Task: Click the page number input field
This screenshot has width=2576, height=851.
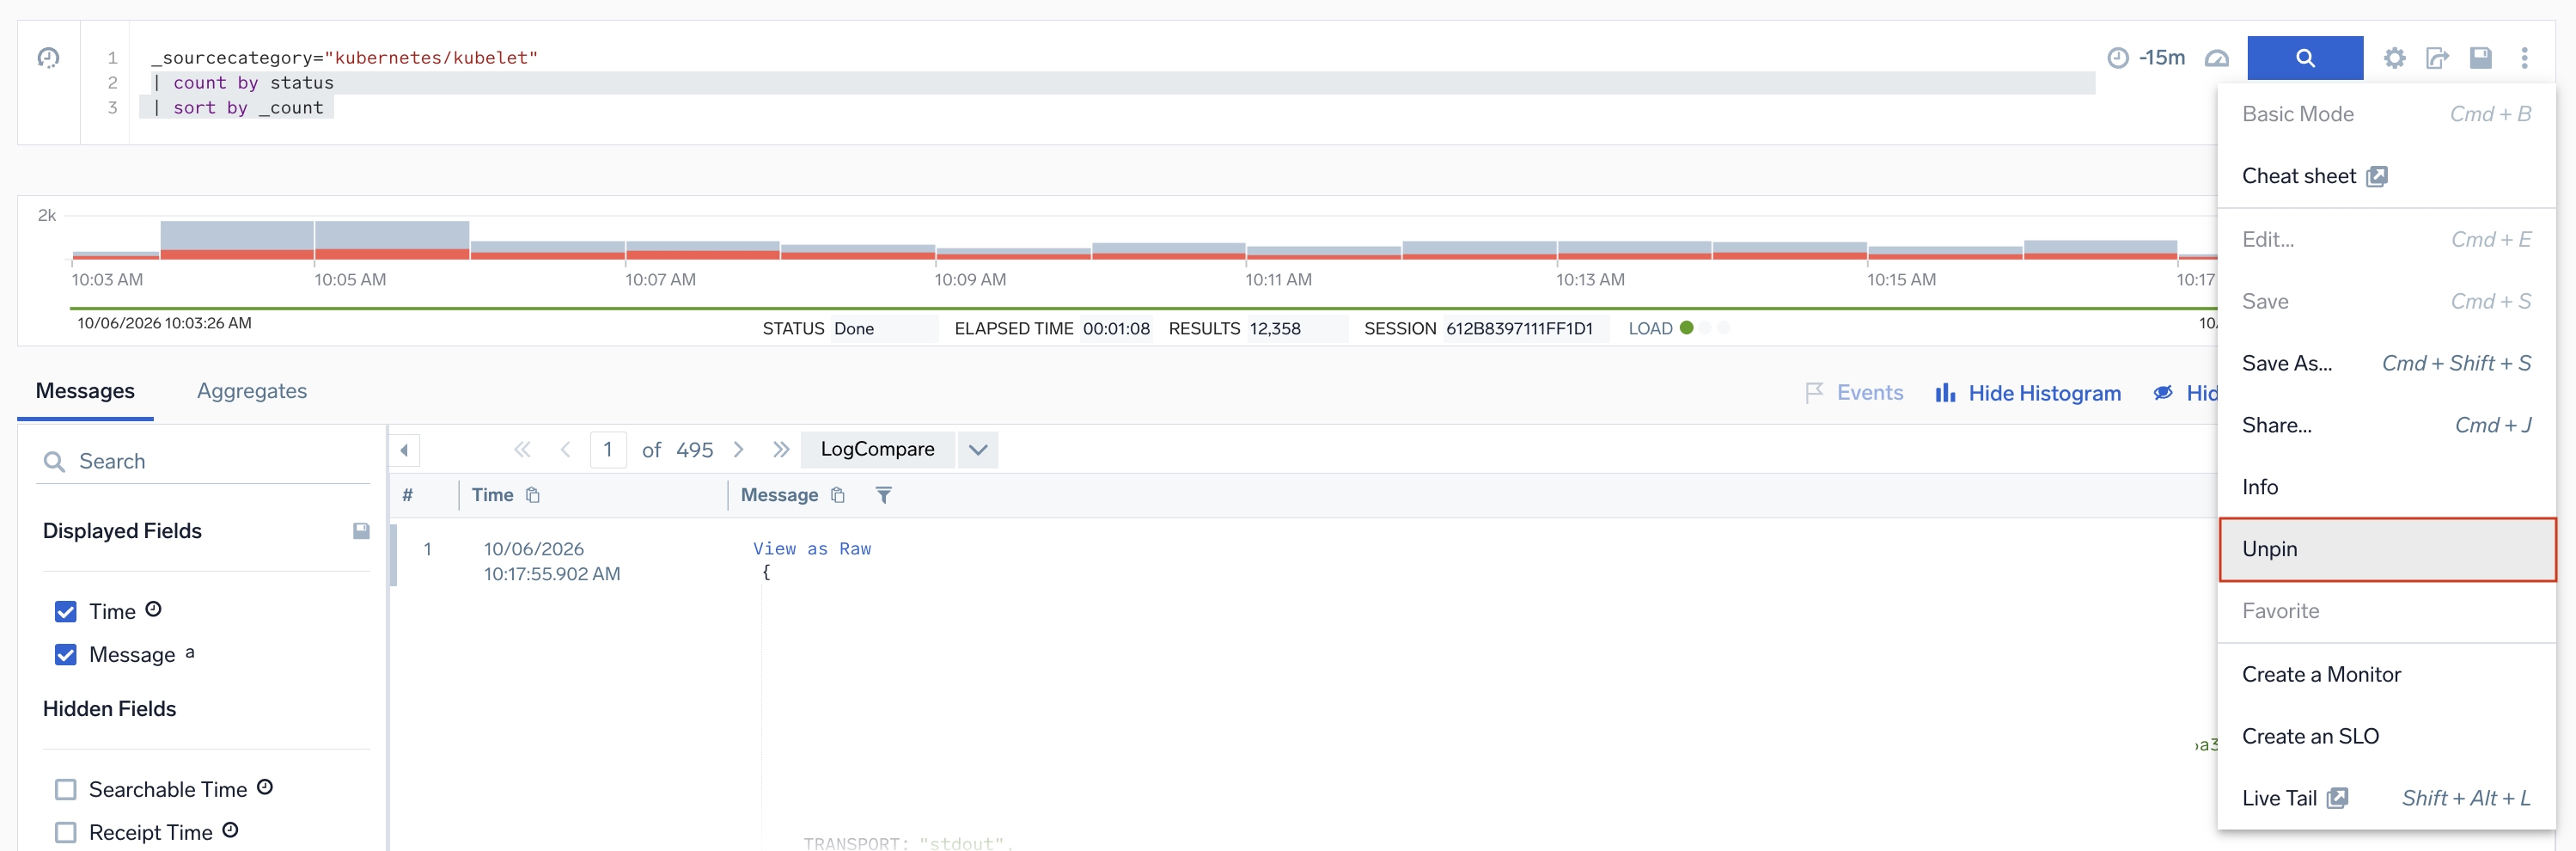Action: [x=608, y=450]
